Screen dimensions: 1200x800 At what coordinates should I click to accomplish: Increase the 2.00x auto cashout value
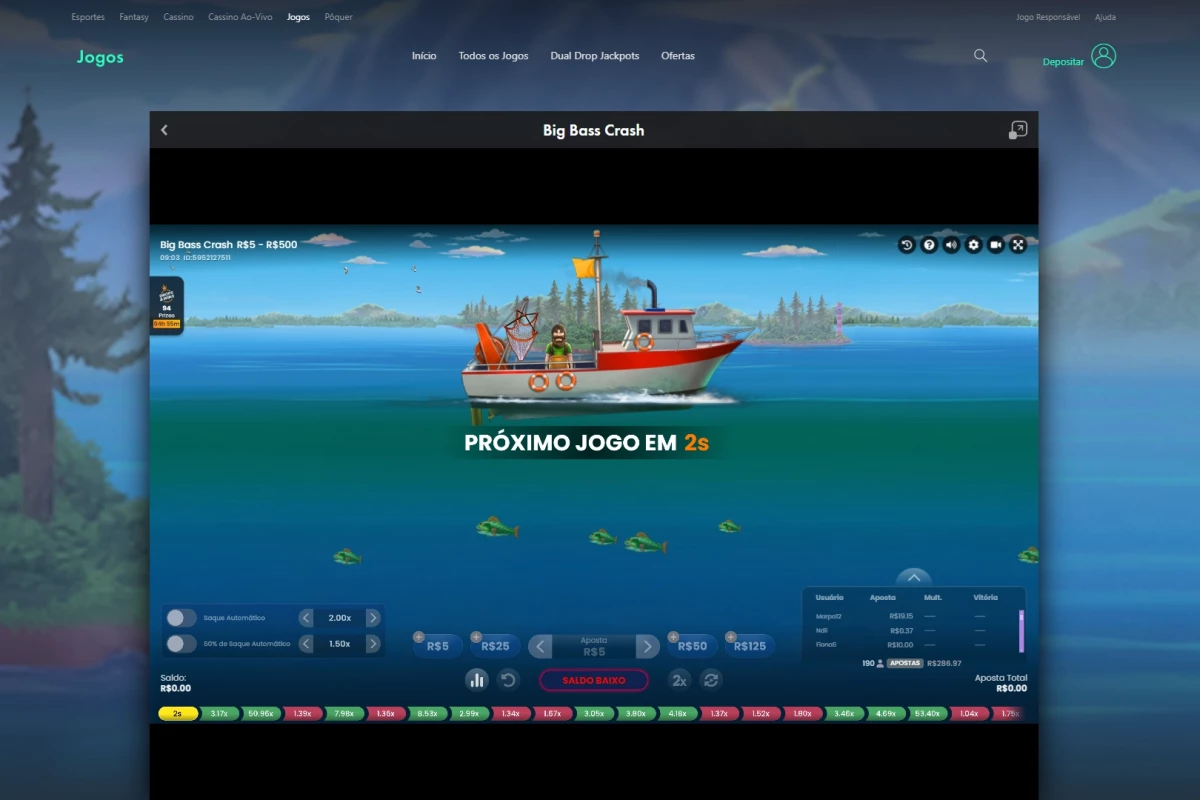[373, 618]
